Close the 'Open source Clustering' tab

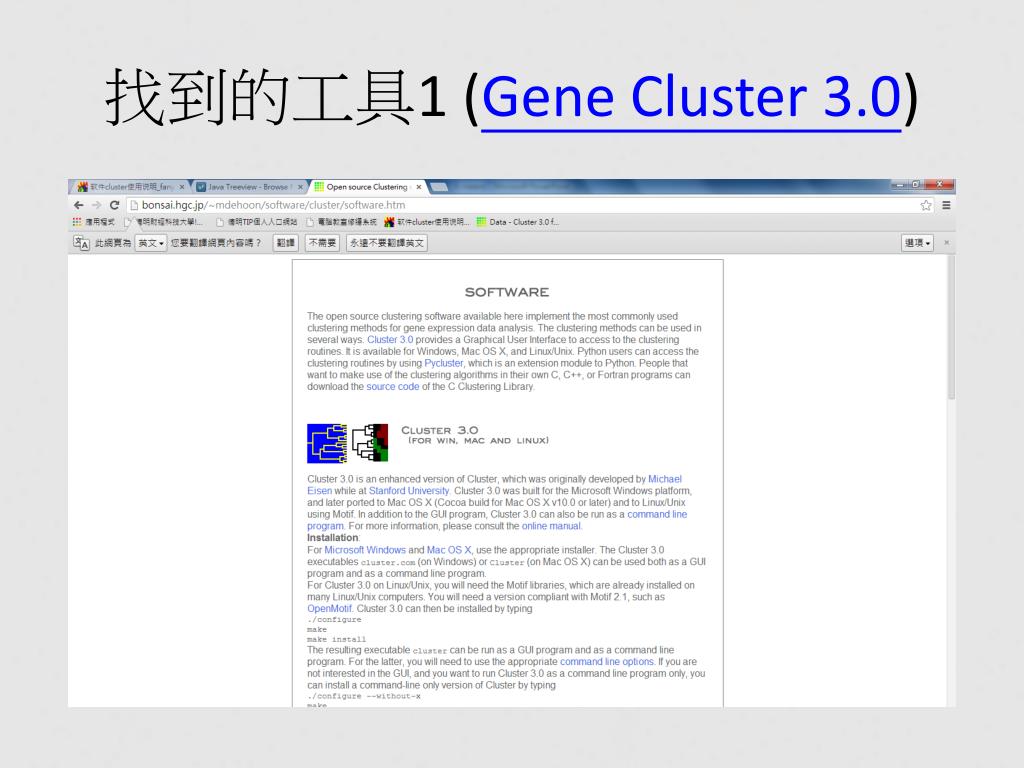click(419, 187)
